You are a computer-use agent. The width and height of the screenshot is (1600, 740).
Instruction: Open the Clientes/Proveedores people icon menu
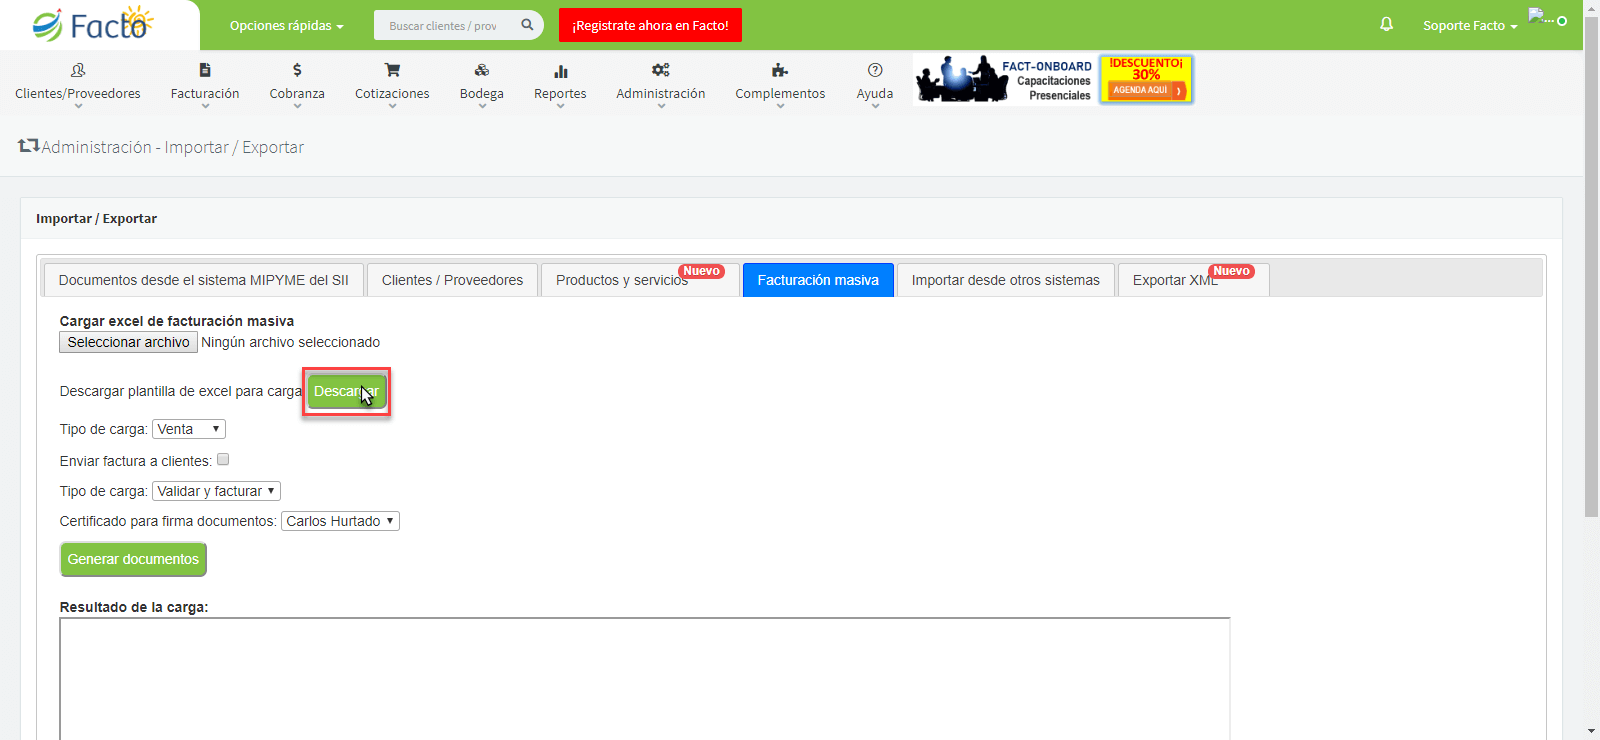tap(78, 70)
